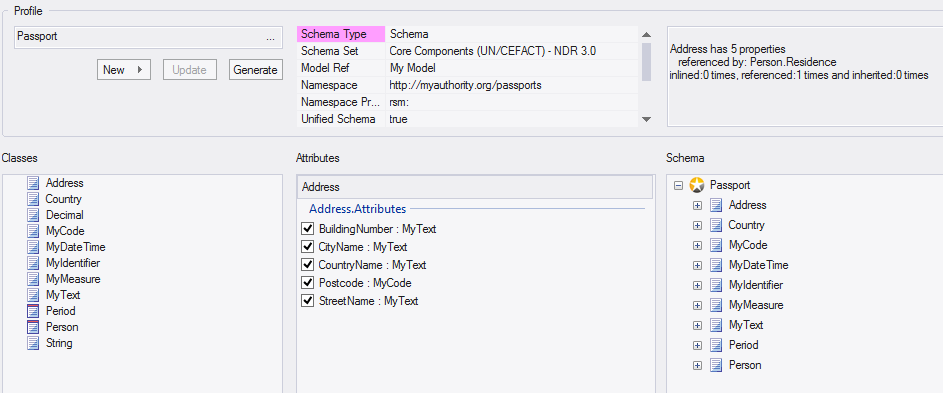Viewport: 943px width, 393px height.
Task: Click the MyText icon in Schema tree
Action: pyautogui.click(x=716, y=325)
